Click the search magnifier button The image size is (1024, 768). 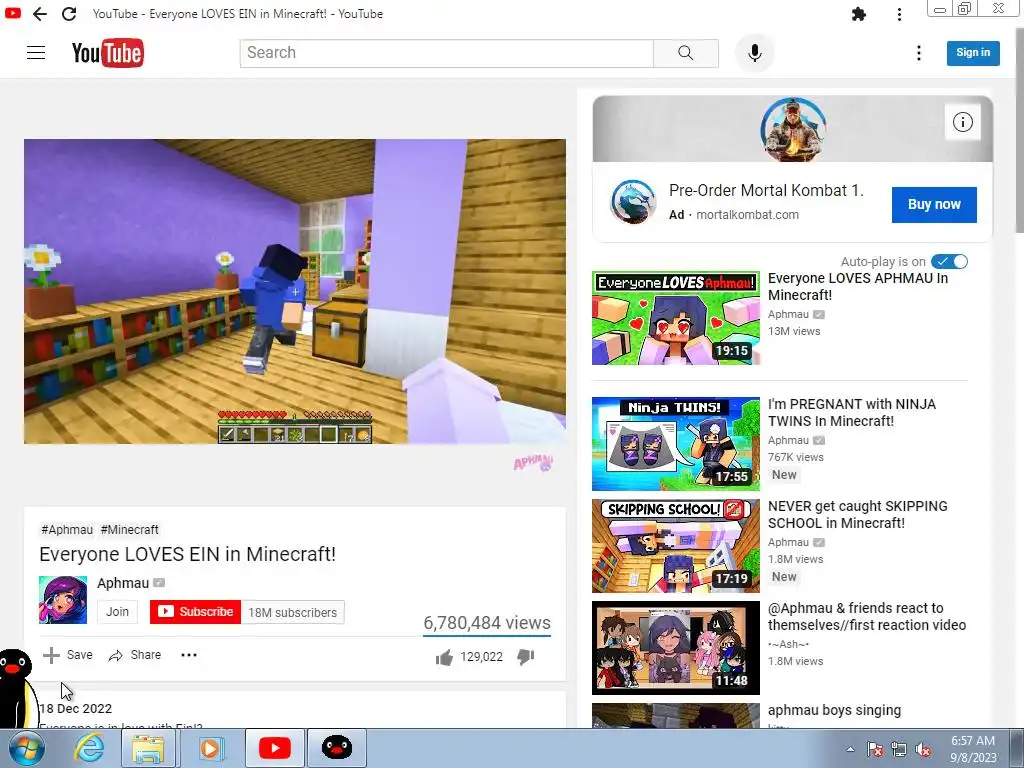click(686, 53)
